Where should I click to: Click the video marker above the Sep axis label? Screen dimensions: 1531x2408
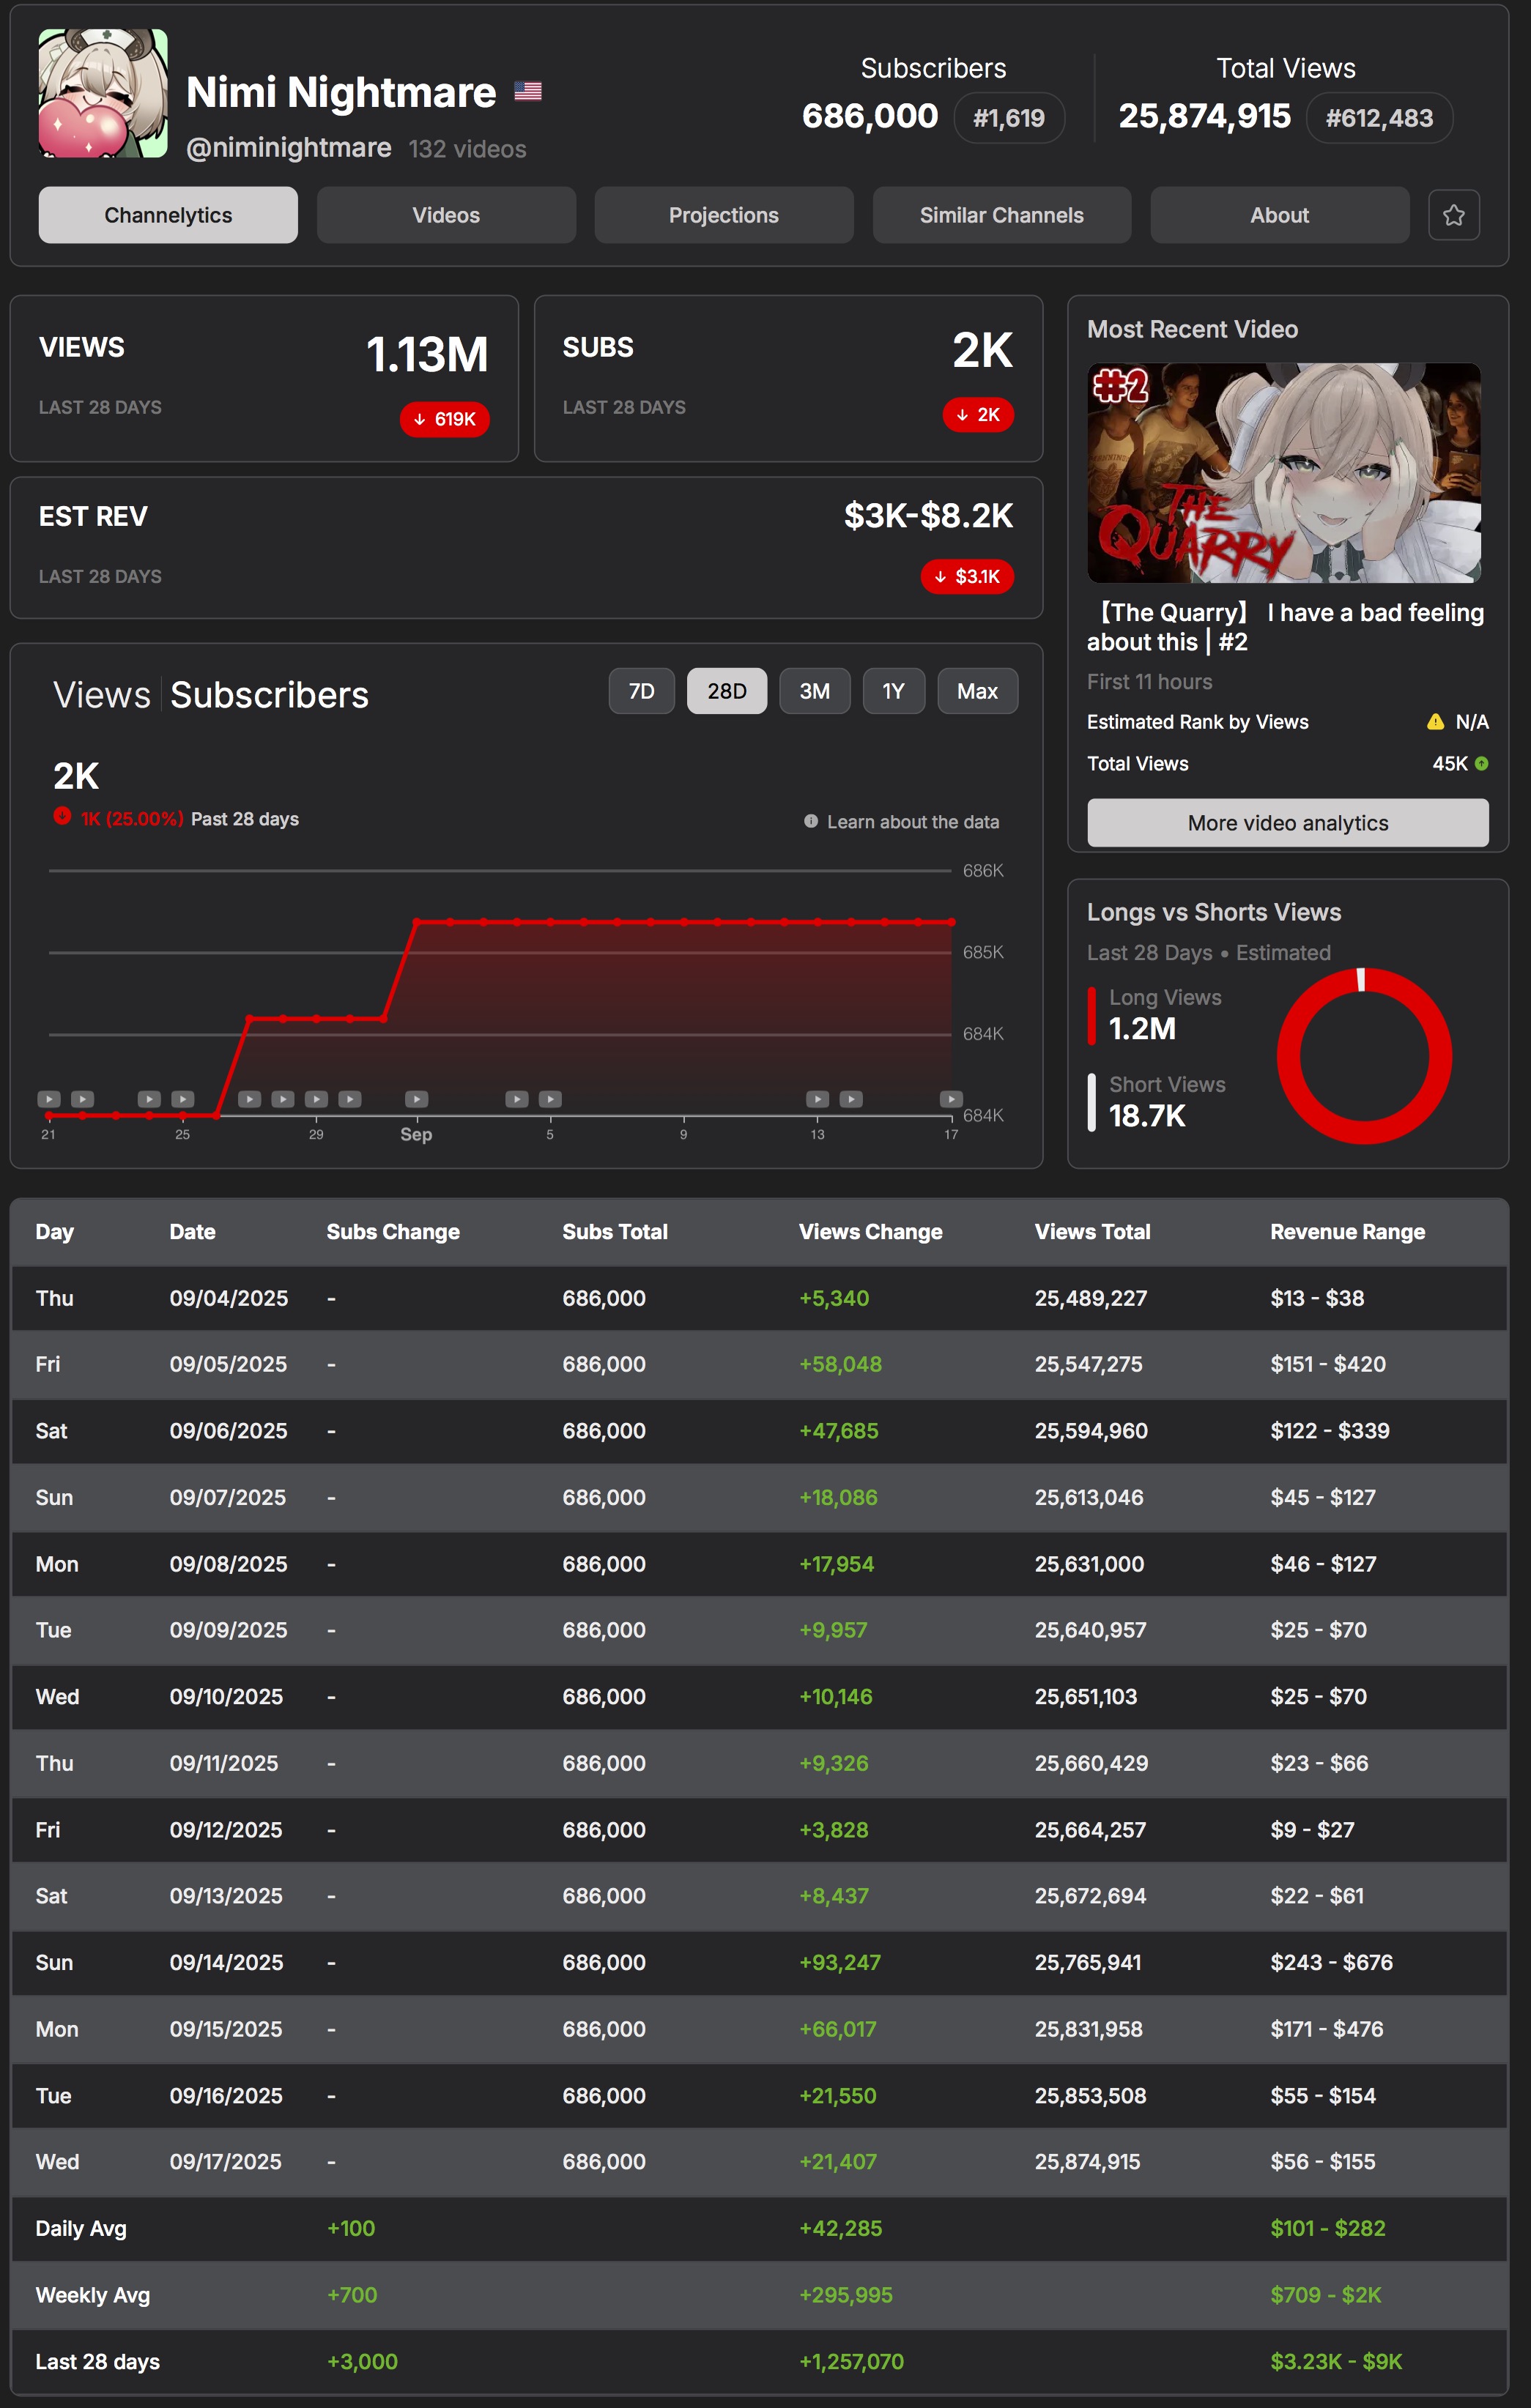tap(417, 1099)
